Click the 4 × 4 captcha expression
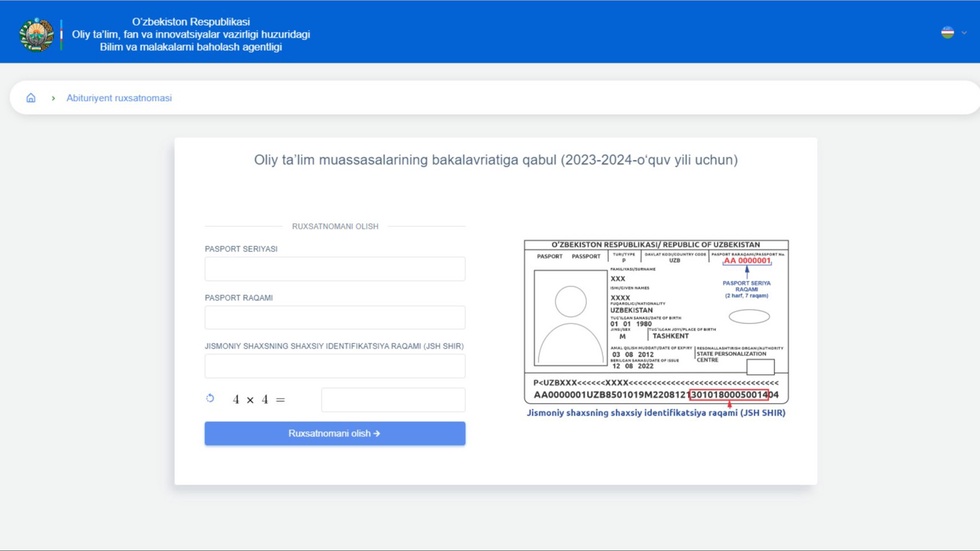Screen dimensions: 980x551 (258, 400)
